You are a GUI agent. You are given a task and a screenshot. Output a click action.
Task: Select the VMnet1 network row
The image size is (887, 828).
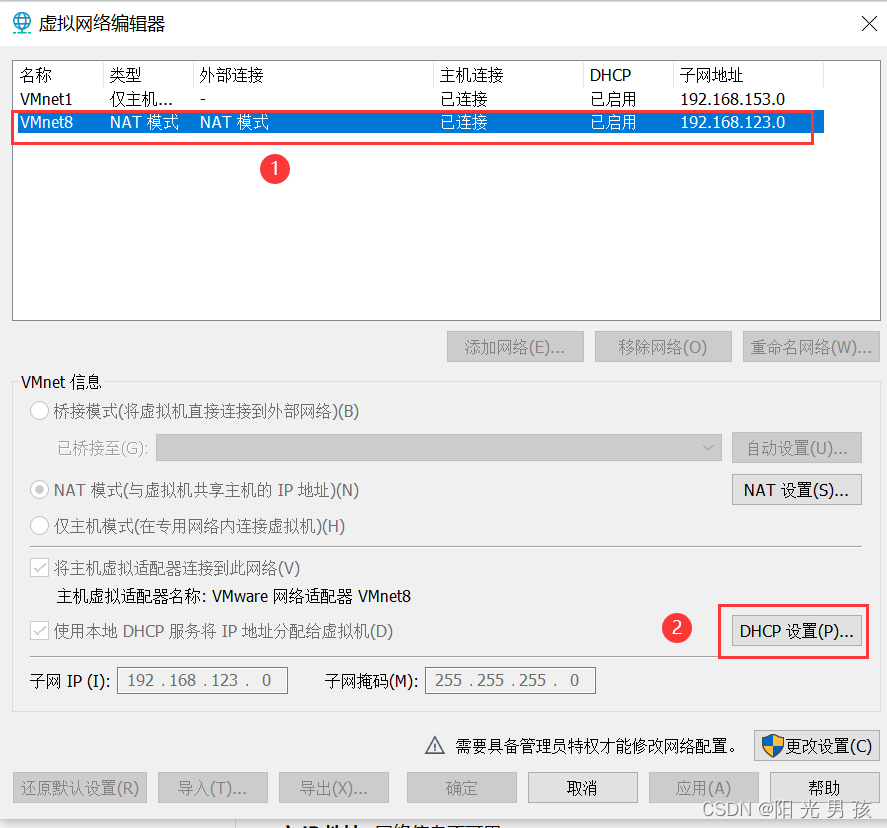pyautogui.click(x=420, y=99)
